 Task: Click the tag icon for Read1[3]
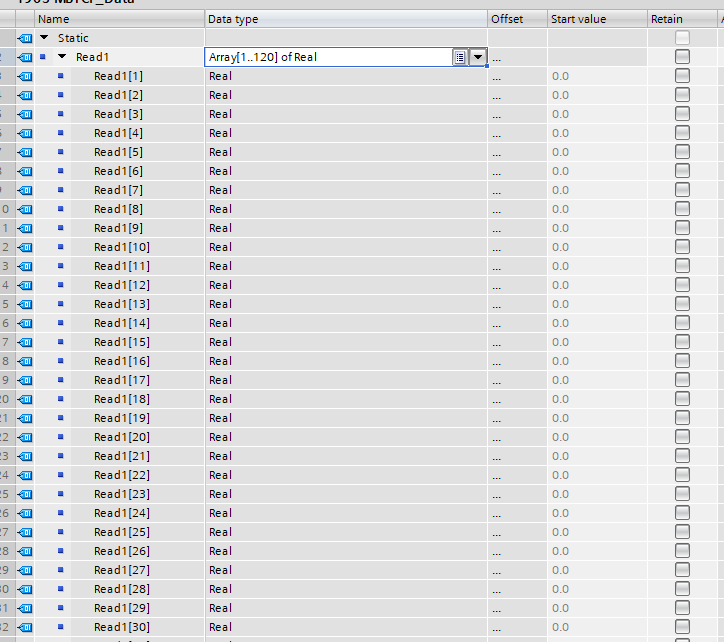pyautogui.click(x=25, y=114)
